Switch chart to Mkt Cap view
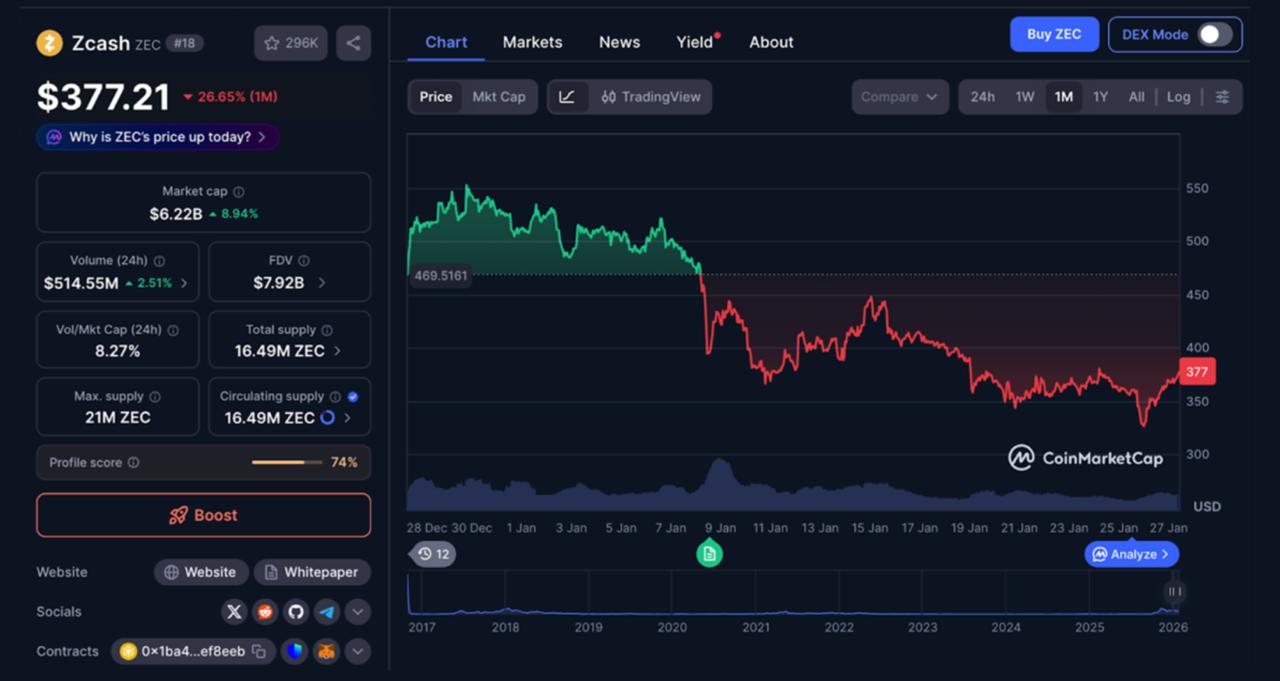Image resolution: width=1280 pixels, height=681 pixels. [498, 97]
